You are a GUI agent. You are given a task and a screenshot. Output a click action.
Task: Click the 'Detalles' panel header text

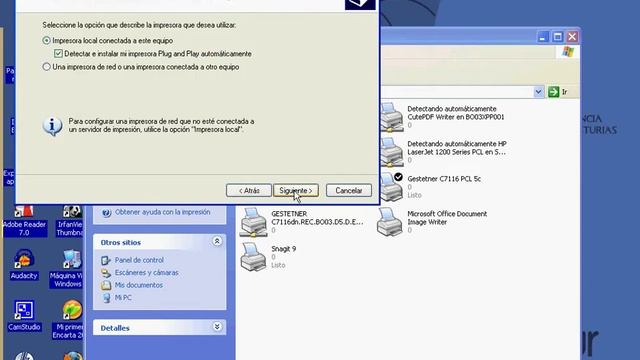point(115,328)
